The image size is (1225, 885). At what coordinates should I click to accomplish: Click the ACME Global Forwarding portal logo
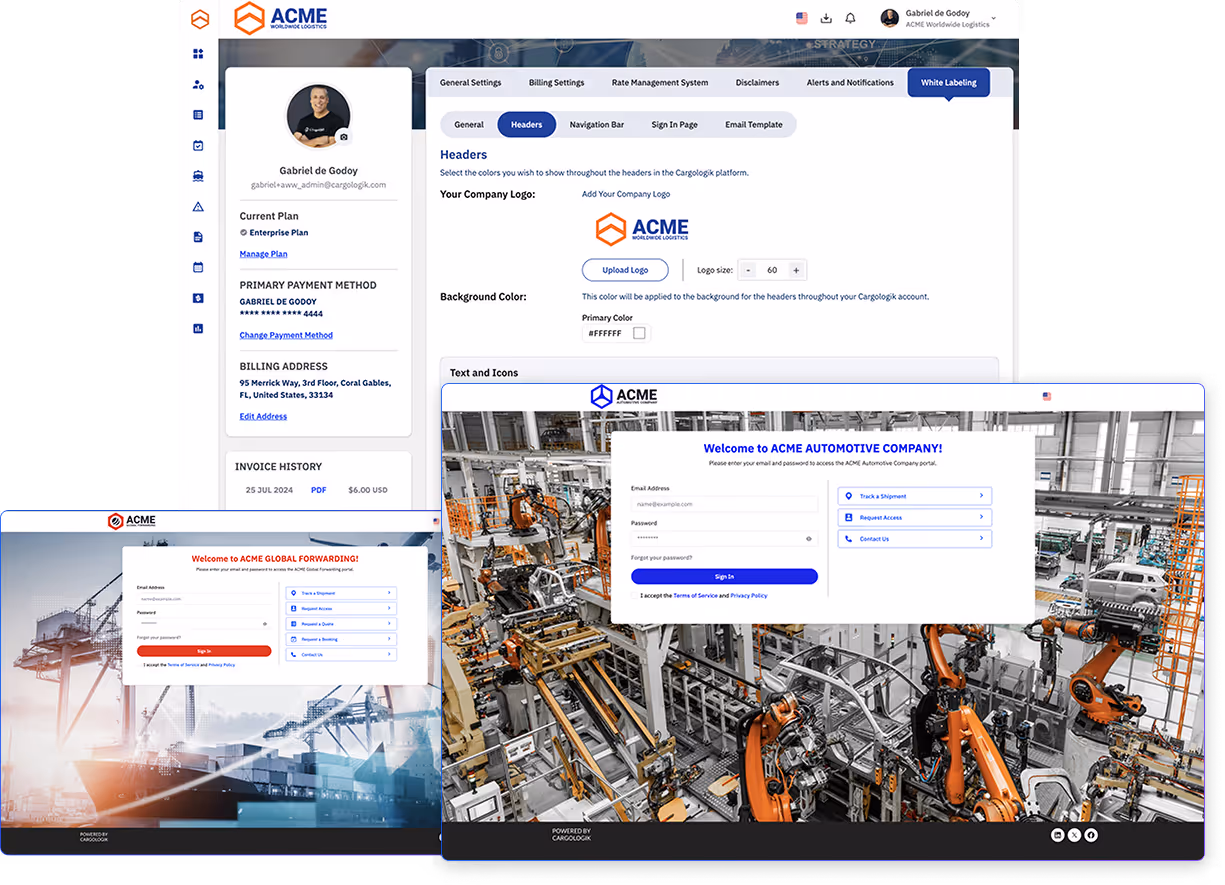[132, 521]
